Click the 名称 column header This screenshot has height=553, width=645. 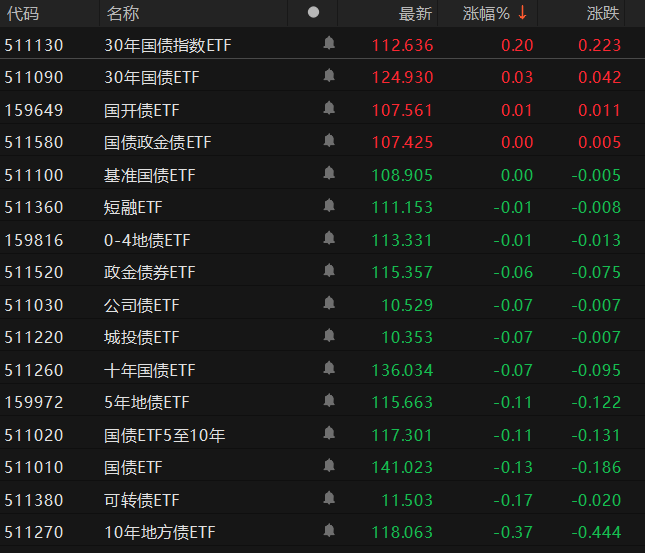pos(123,13)
